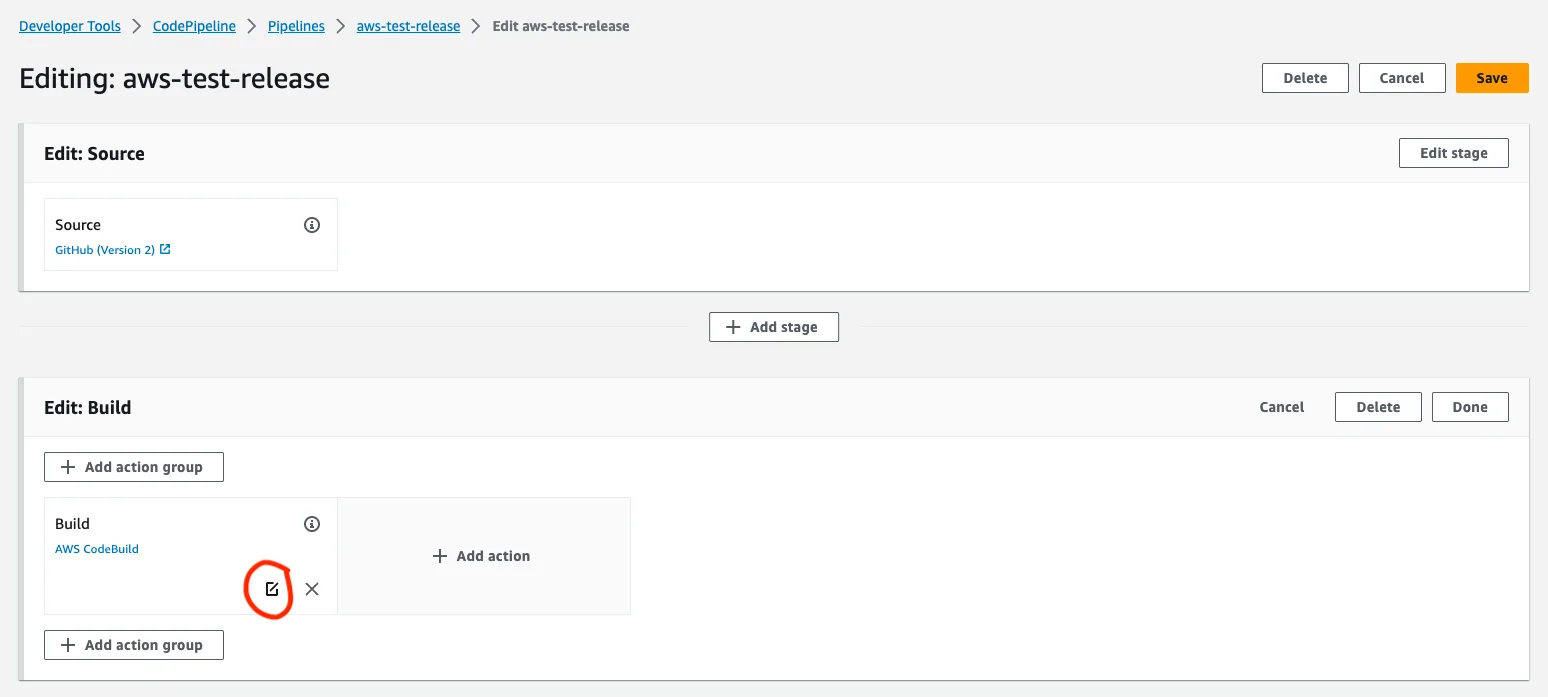1548x697 pixels.
Task: Delete the aws-test-release pipeline
Action: [x=1305, y=78]
